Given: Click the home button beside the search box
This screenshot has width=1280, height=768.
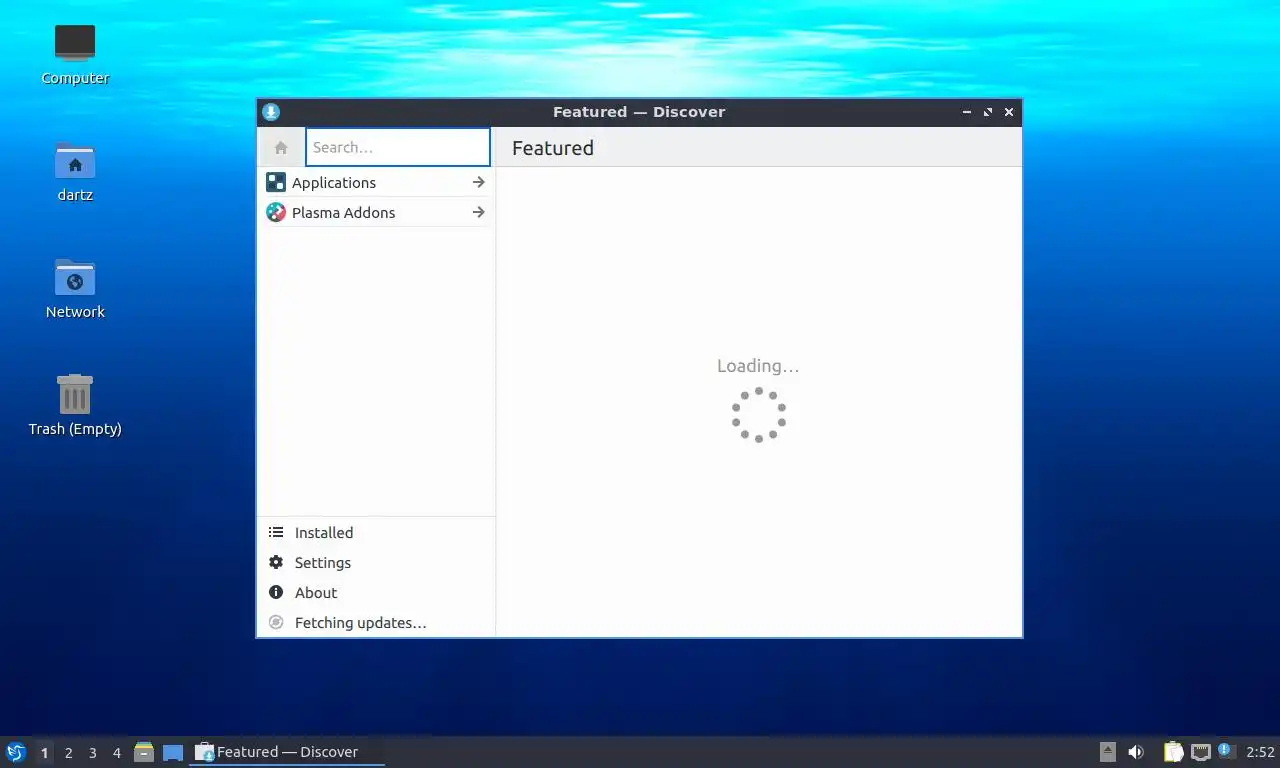Looking at the screenshot, I should tap(281, 147).
